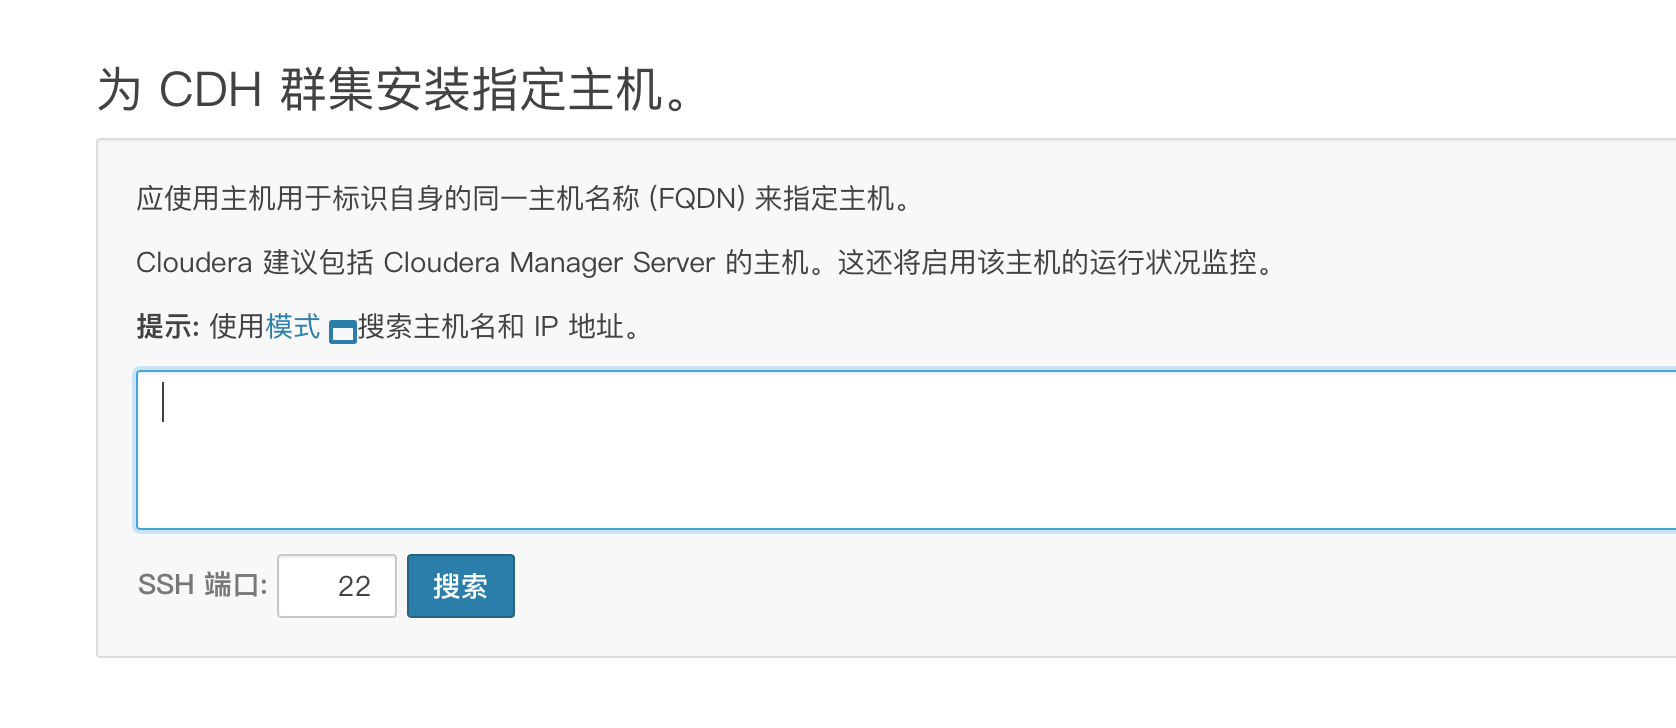1676x728 pixels.
Task: Click the Cloudera Manager Server text
Action: (549, 263)
